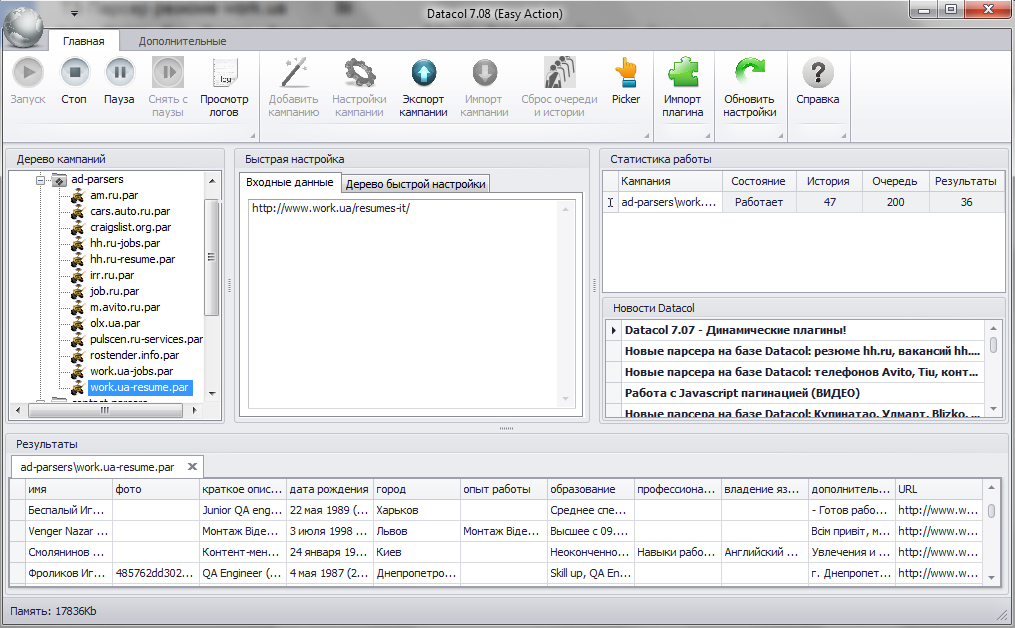Click Junior QA eng... description cell
The height and width of the screenshot is (628, 1015).
[243, 510]
